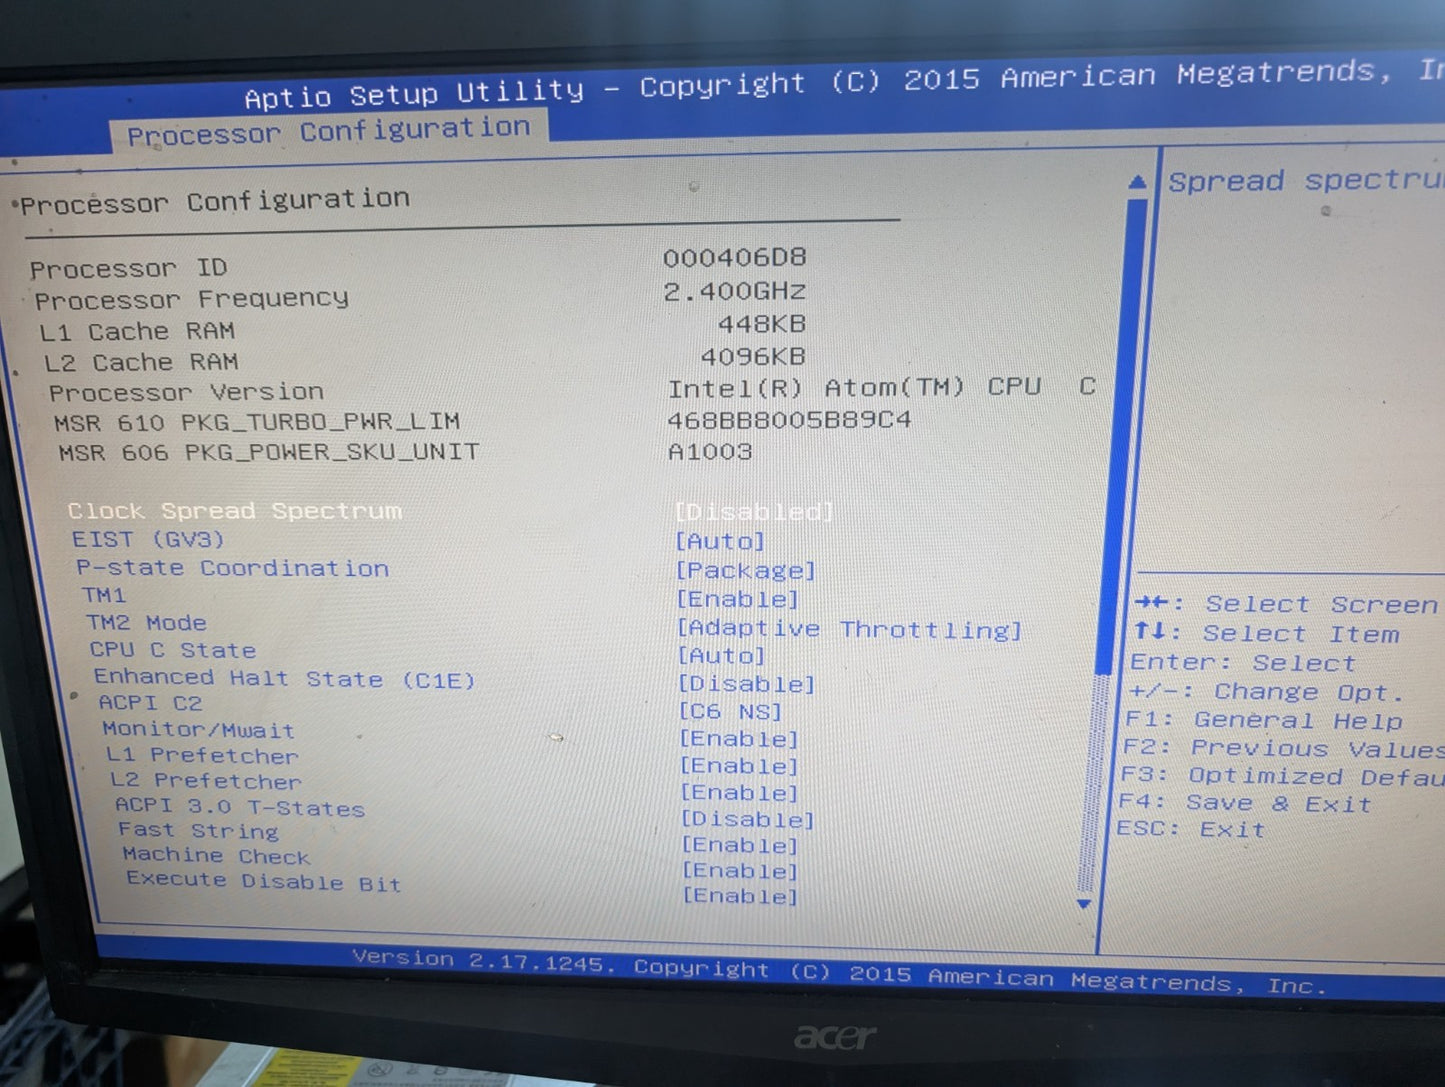This screenshot has height=1087, width=1445.
Task: Click the Processor Configuration section heading
Action: pyautogui.click(x=215, y=201)
